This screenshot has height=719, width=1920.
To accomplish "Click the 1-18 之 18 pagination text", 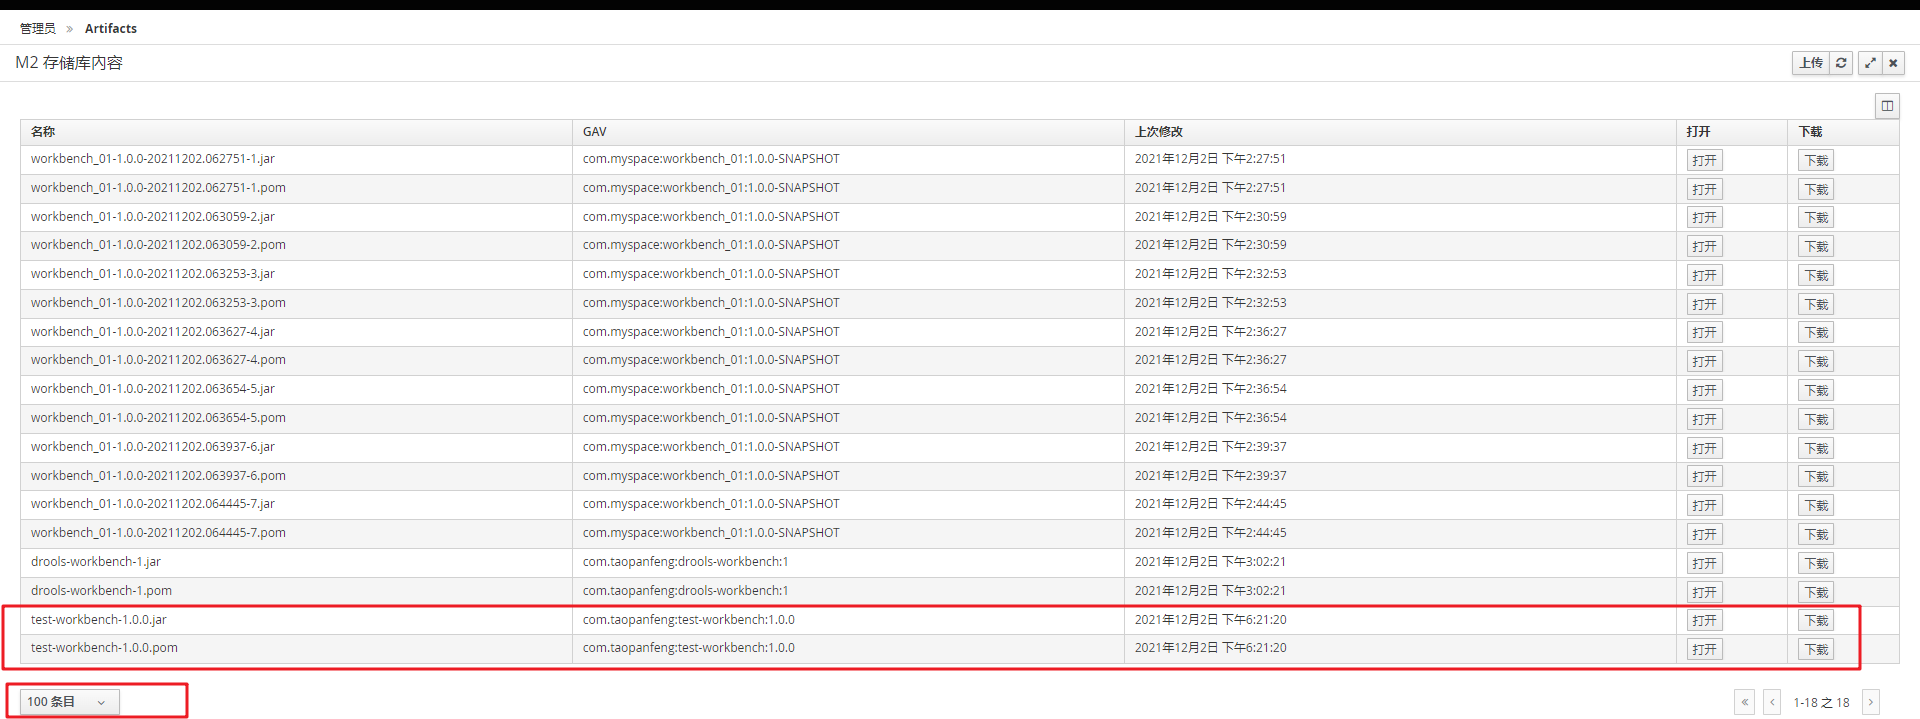I will click(x=1822, y=703).
